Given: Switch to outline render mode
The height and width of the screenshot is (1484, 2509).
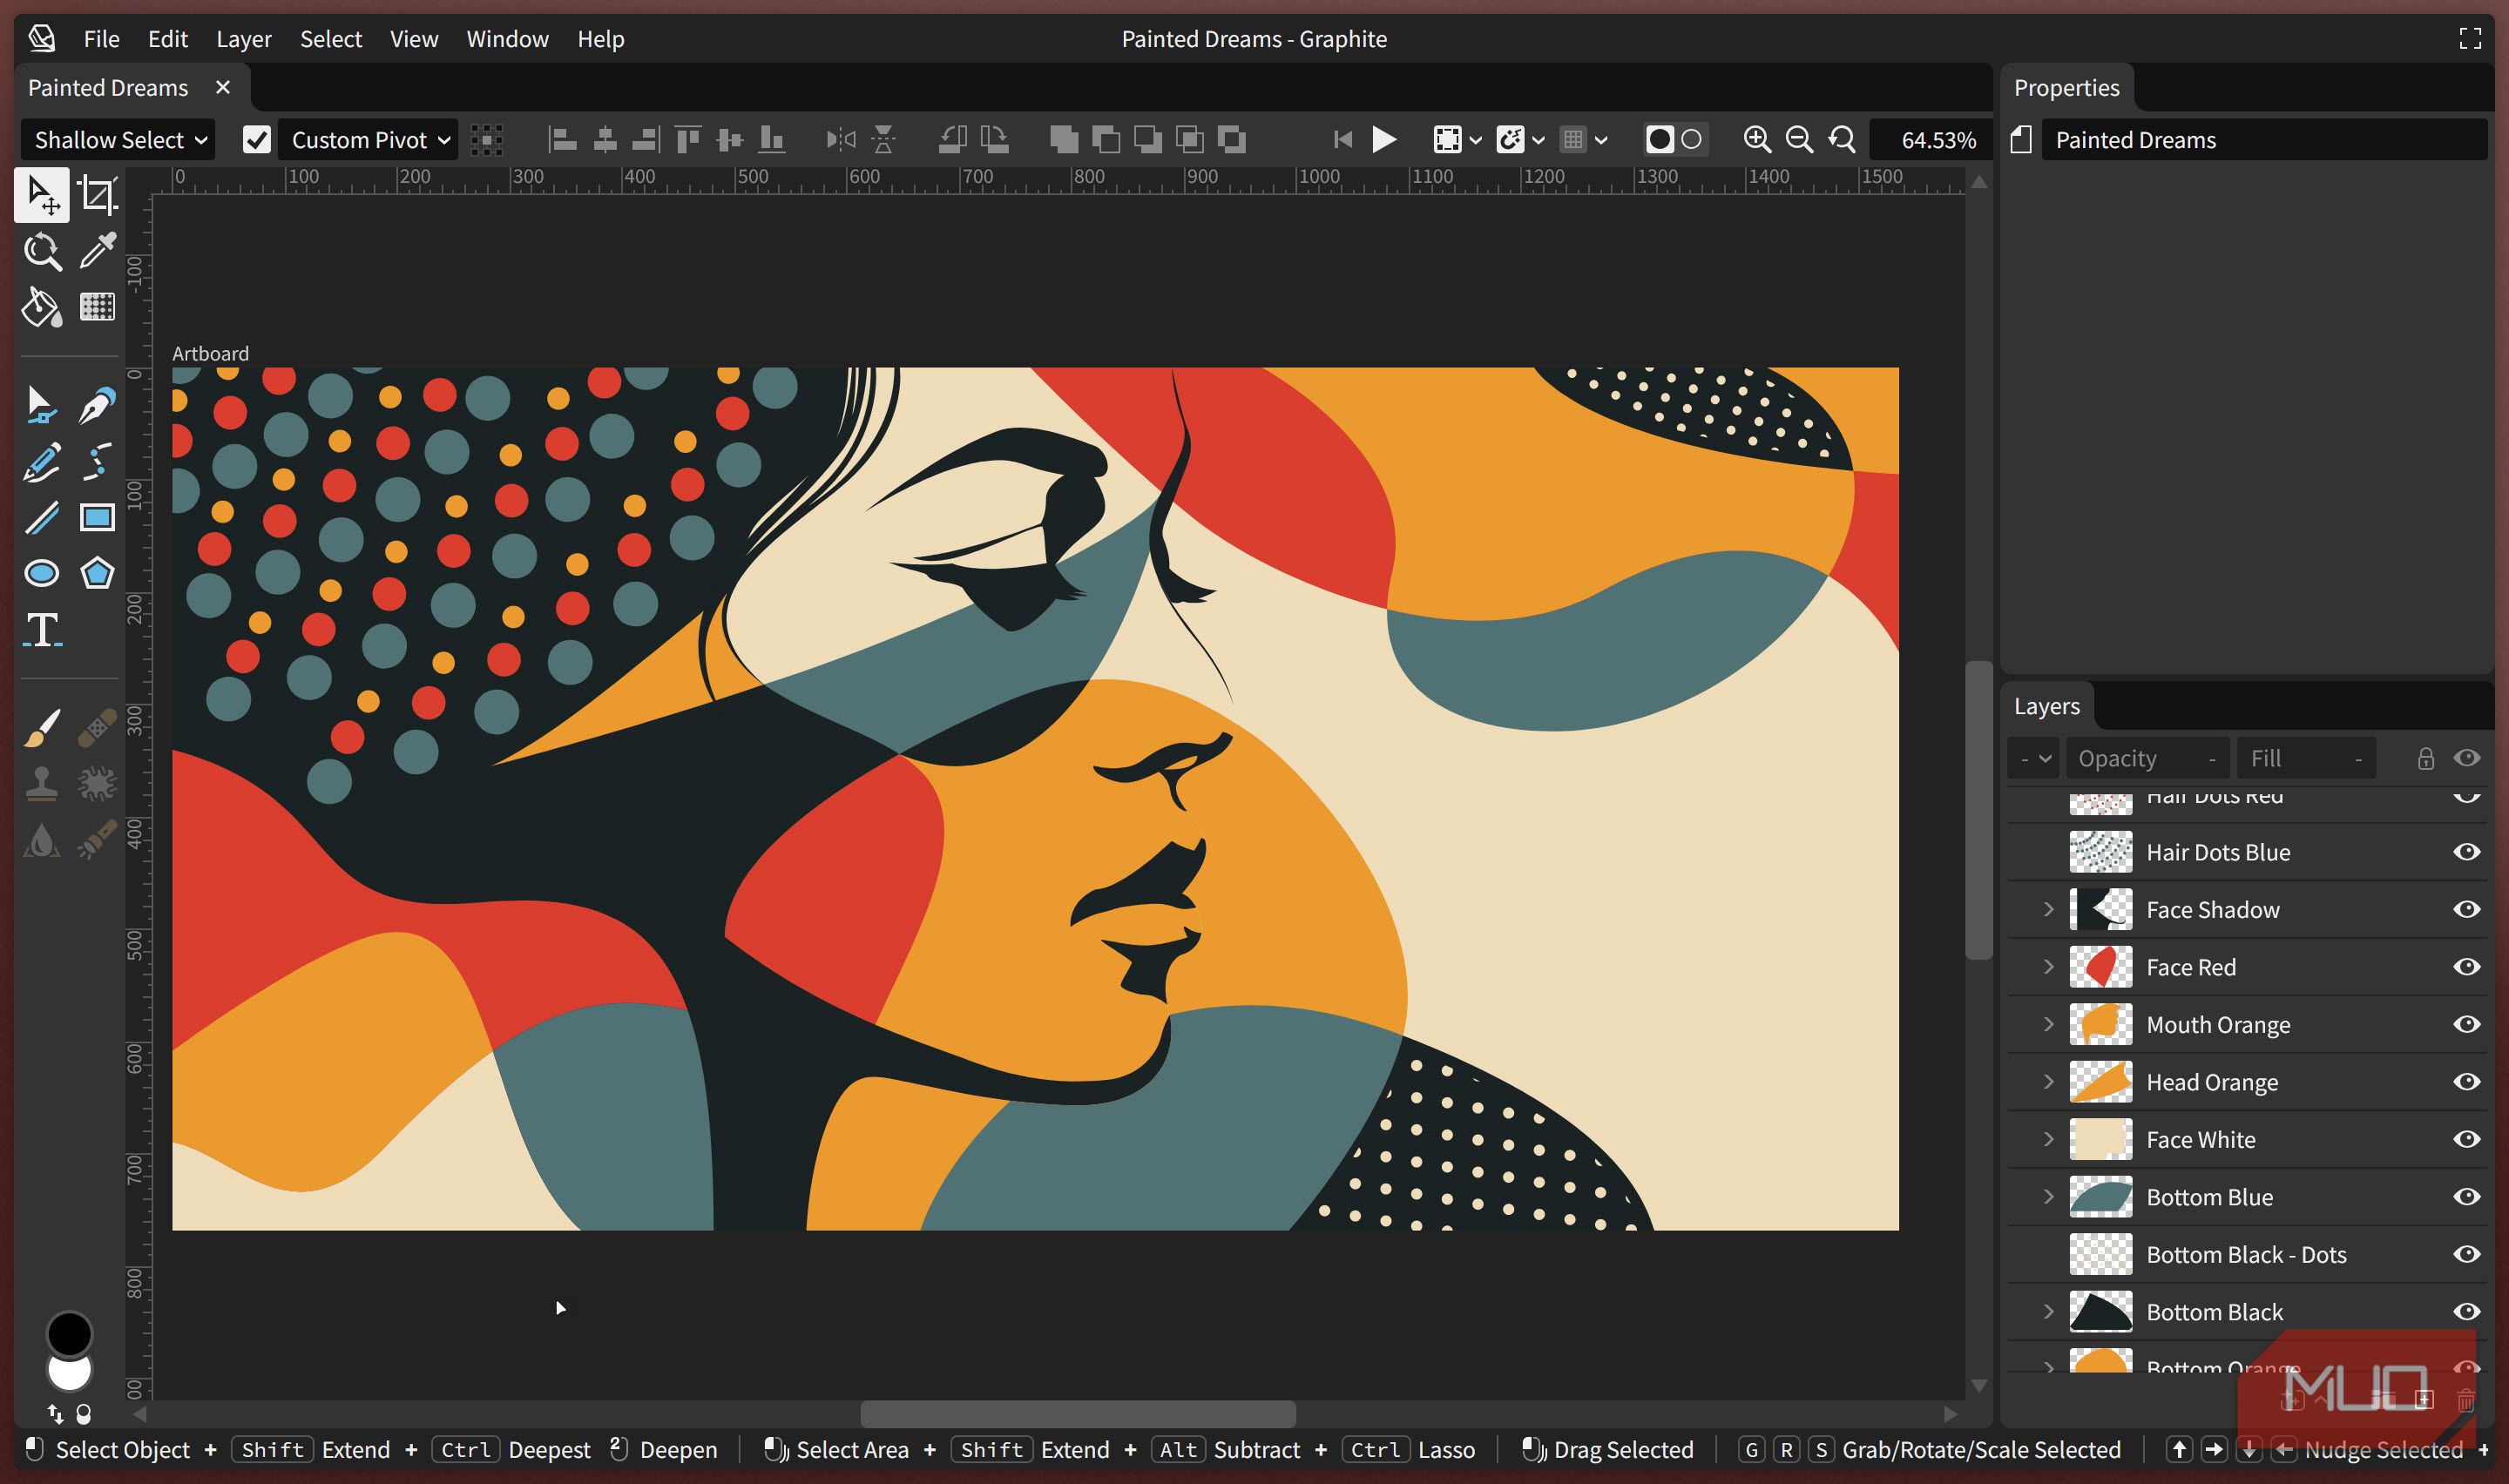Looking at the screenshot, I should click(x=1691, y=140).
